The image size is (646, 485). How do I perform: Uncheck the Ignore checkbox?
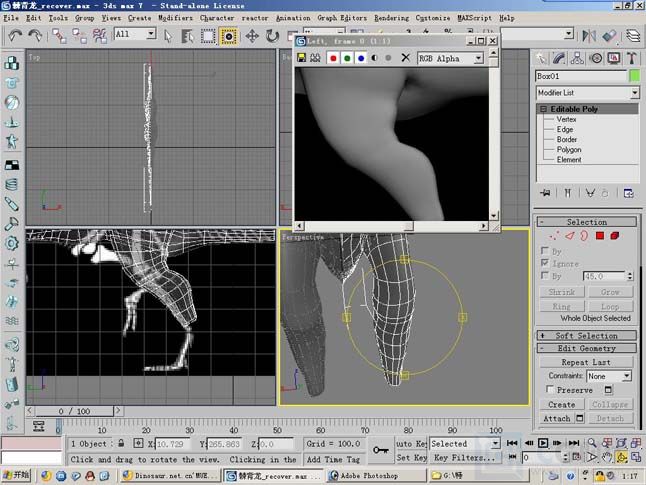pos(545,263)
